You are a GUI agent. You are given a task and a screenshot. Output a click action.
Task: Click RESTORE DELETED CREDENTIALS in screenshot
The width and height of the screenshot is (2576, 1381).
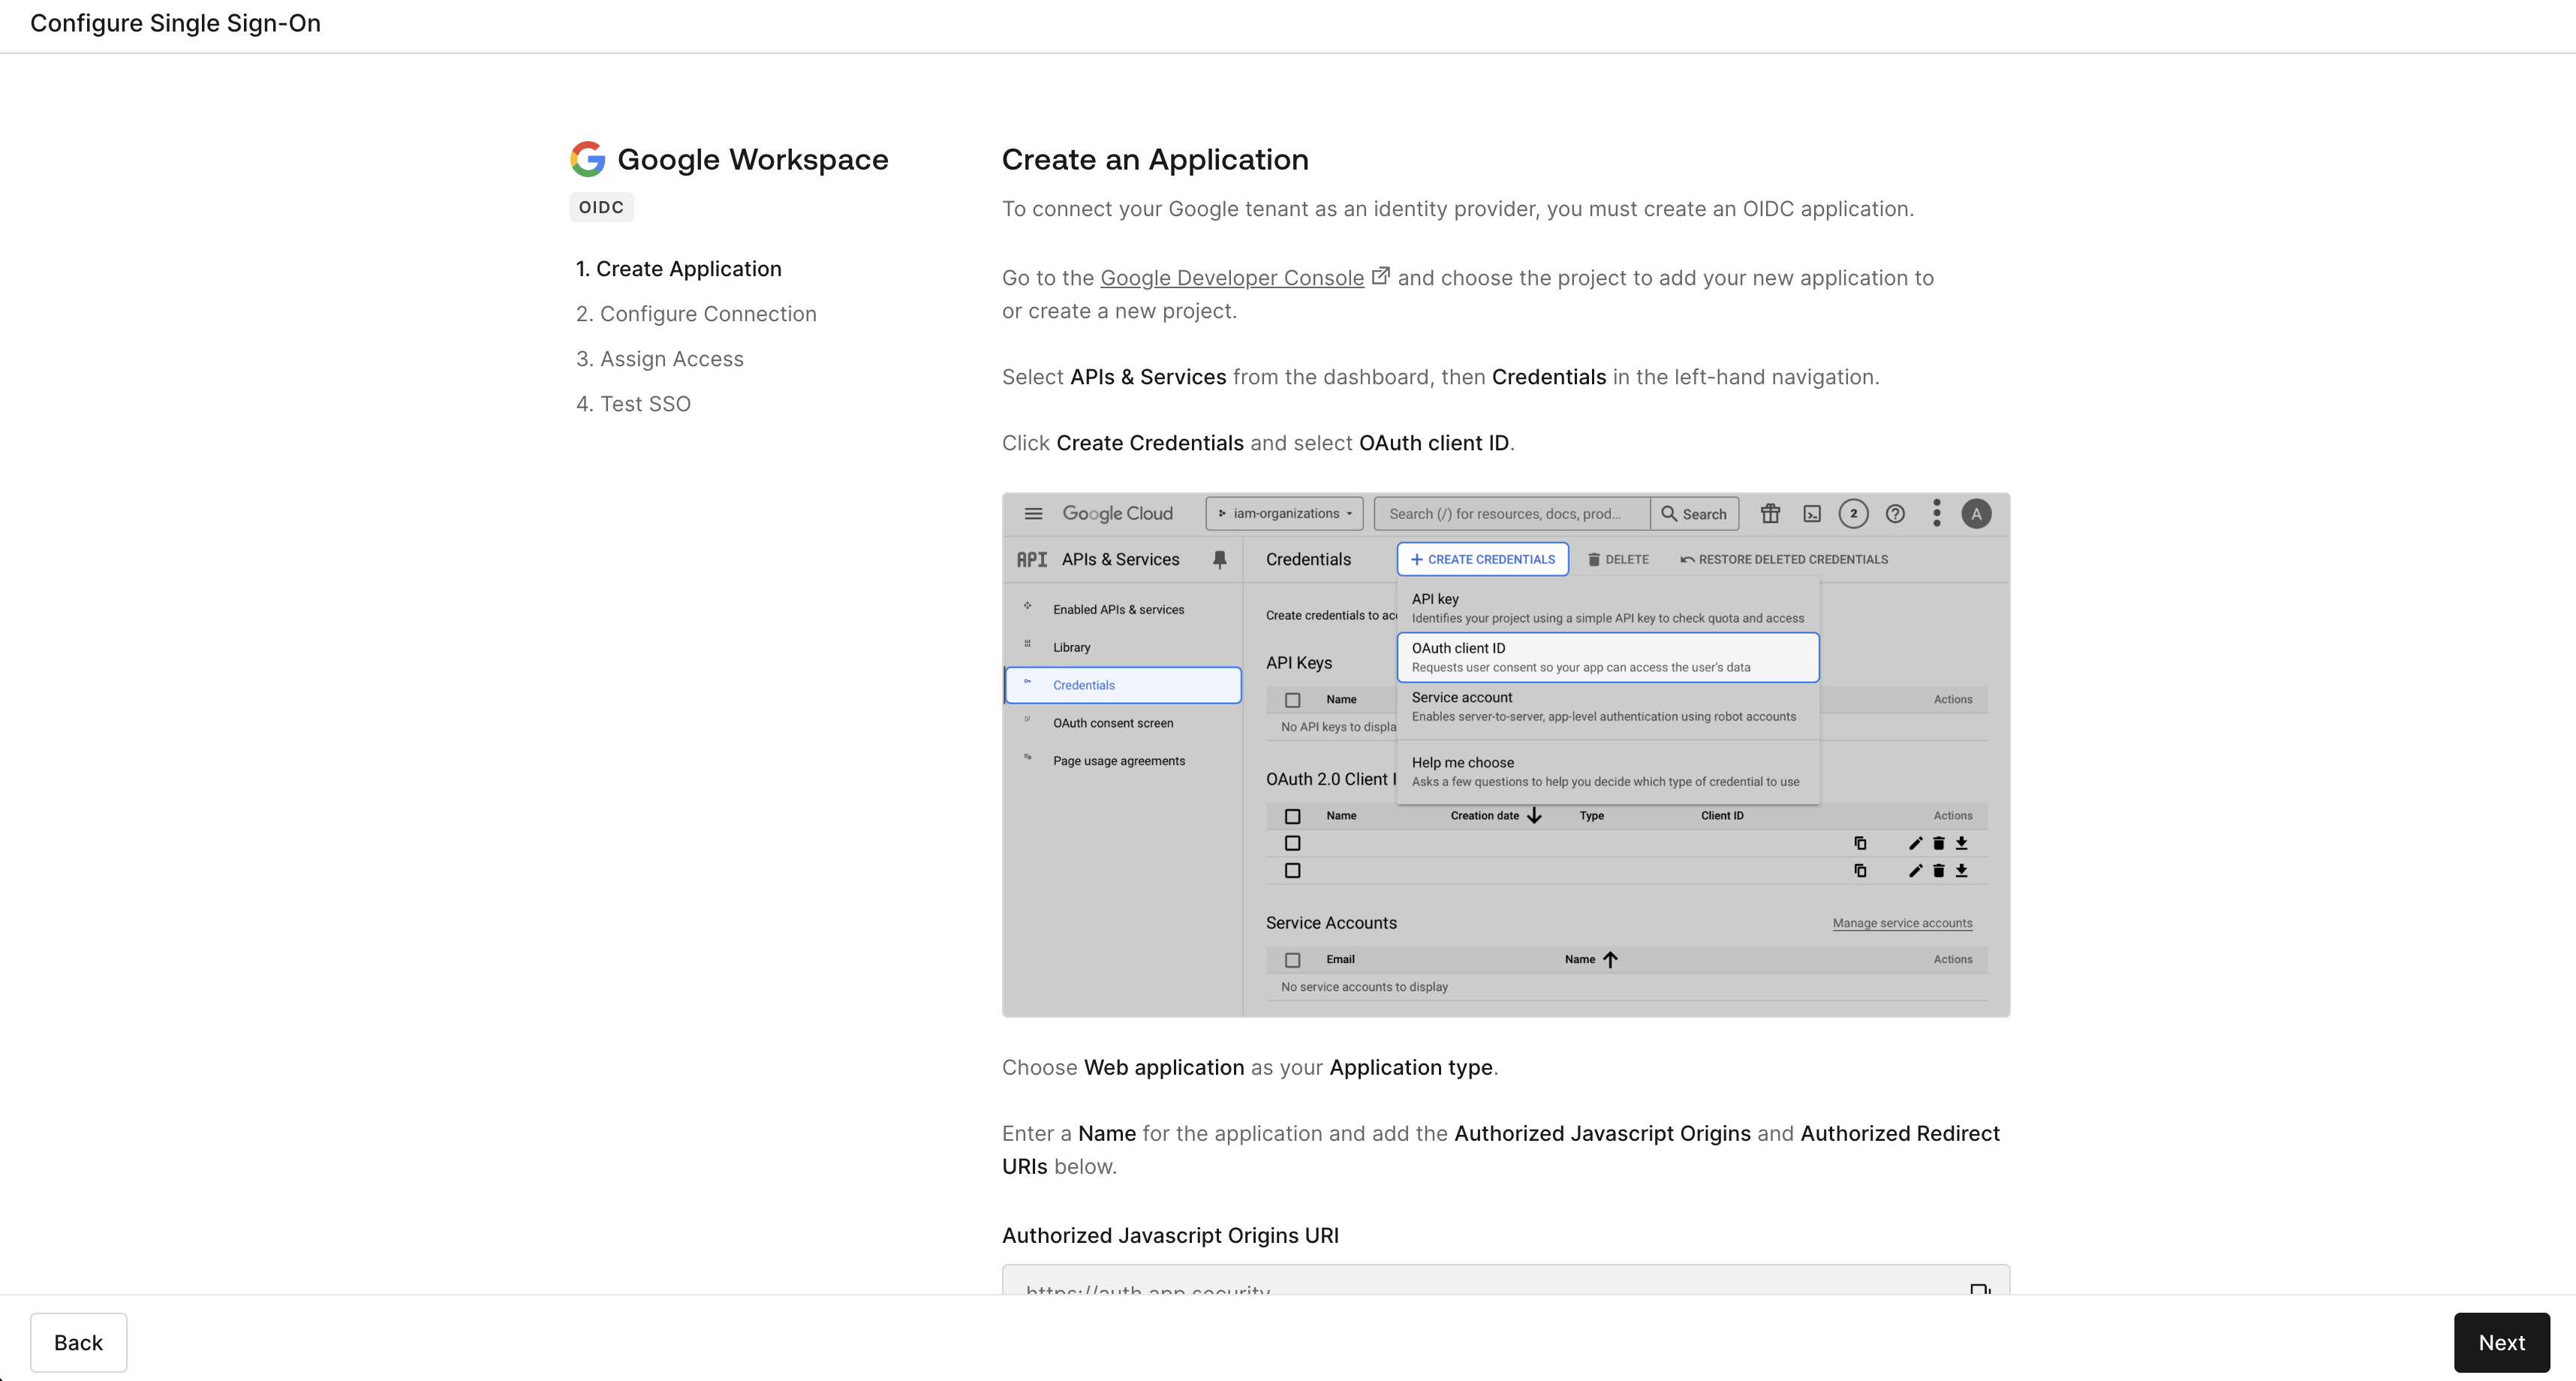click(1784, 560)
